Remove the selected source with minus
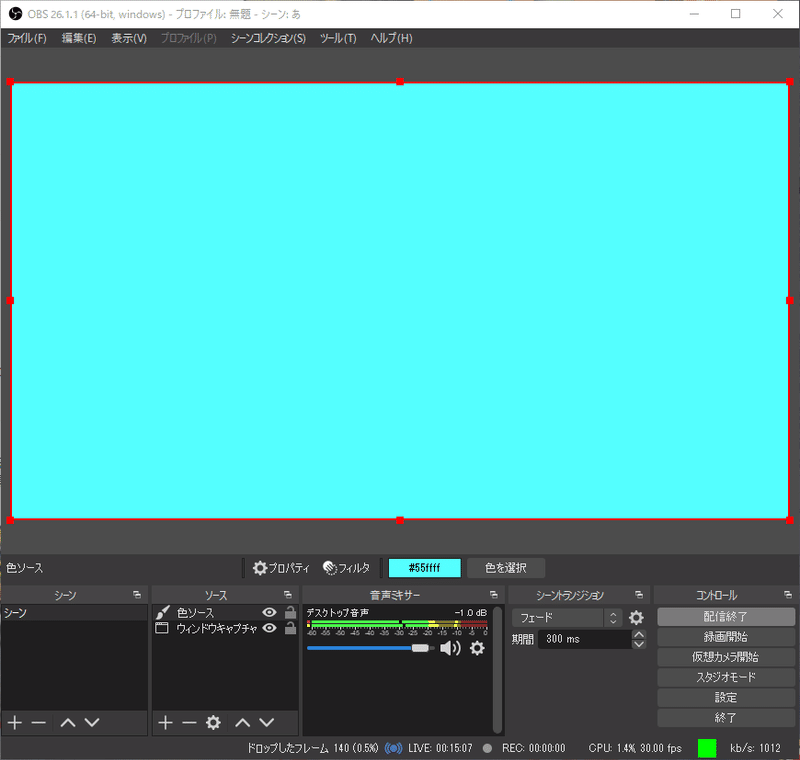Image resolution: width=800 pixels, height=760 pixels. pos(189,722)
